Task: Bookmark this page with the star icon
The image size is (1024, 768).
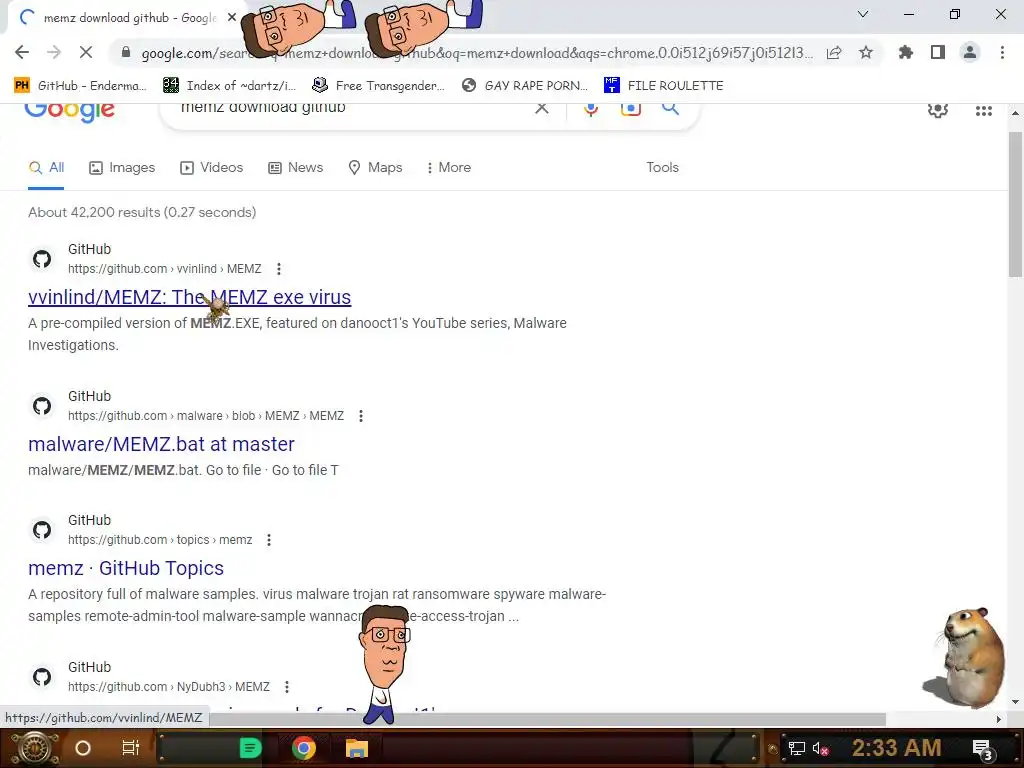Action: coord(866,52)
